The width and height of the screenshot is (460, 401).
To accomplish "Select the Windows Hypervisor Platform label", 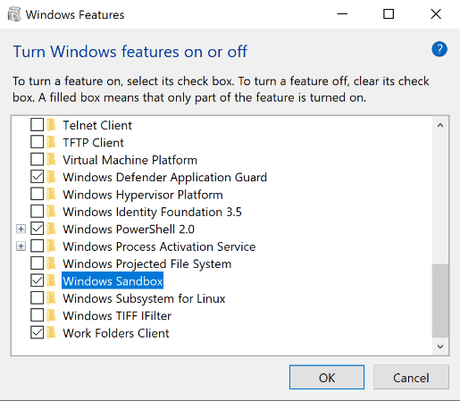I will point(143,195).
